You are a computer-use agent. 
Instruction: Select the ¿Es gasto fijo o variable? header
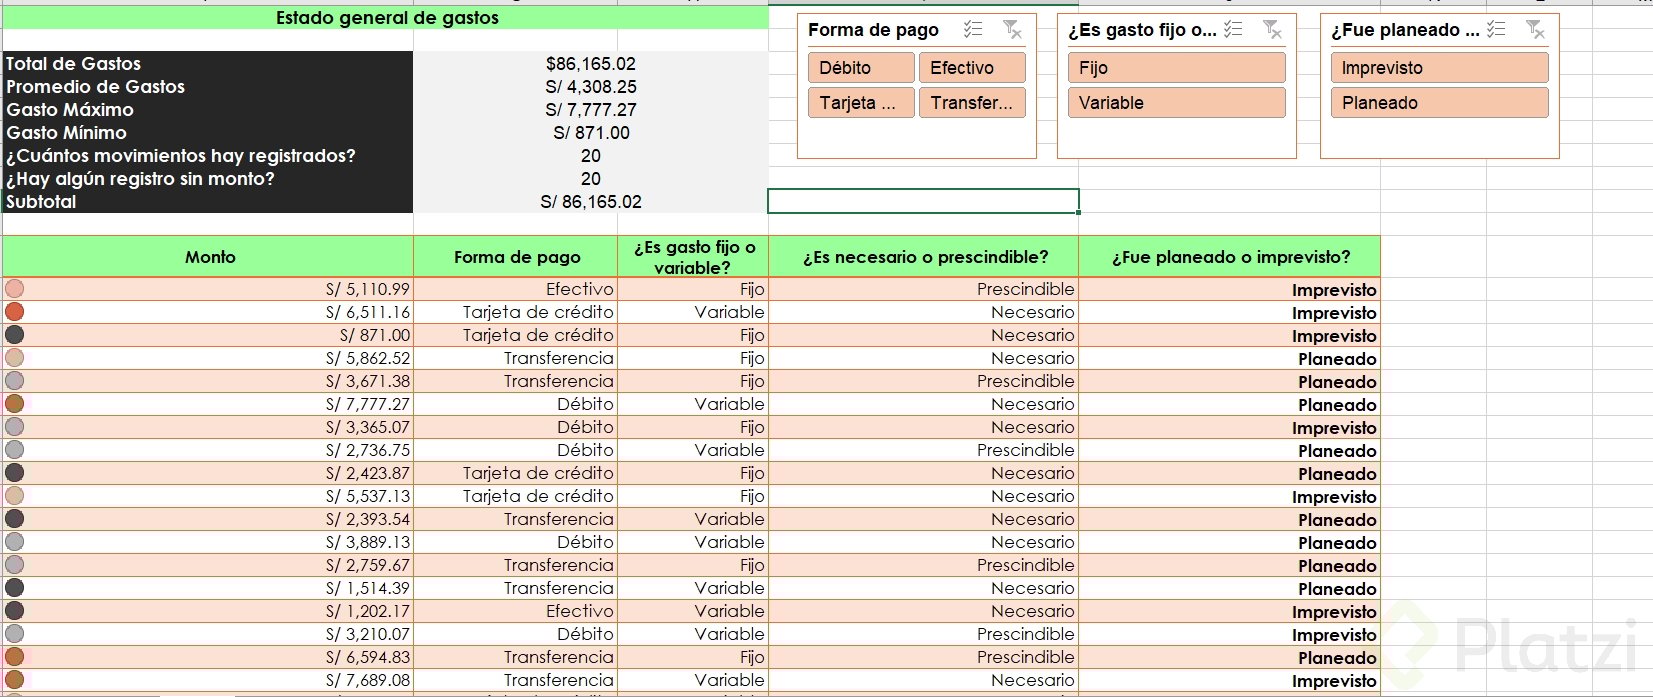(x=693, y=257)
